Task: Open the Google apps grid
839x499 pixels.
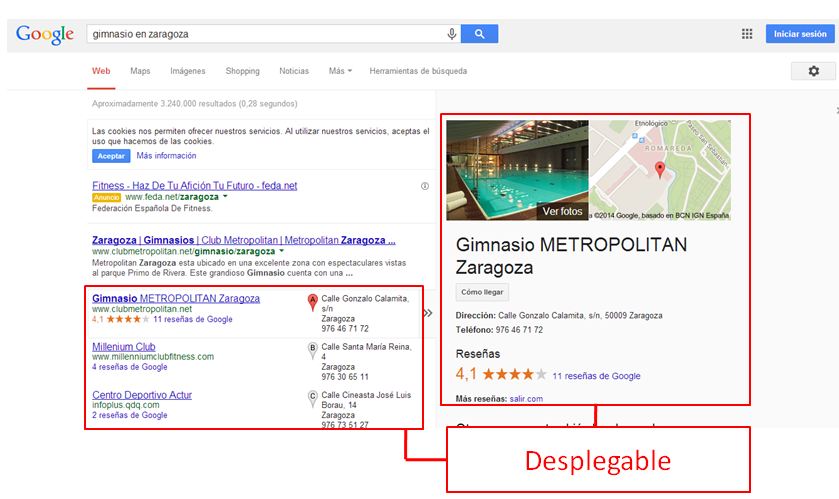Action: (x=747, y=34)
